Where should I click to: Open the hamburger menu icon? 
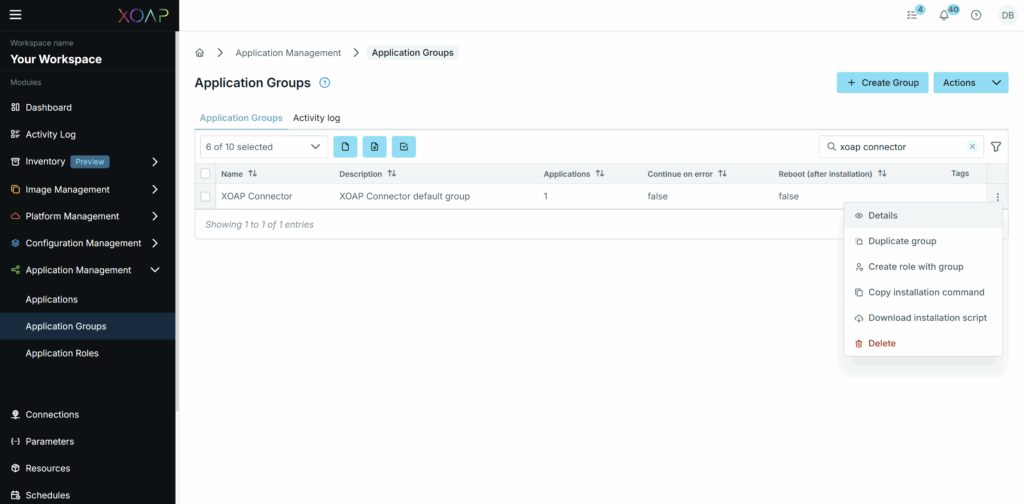(16, 15)
